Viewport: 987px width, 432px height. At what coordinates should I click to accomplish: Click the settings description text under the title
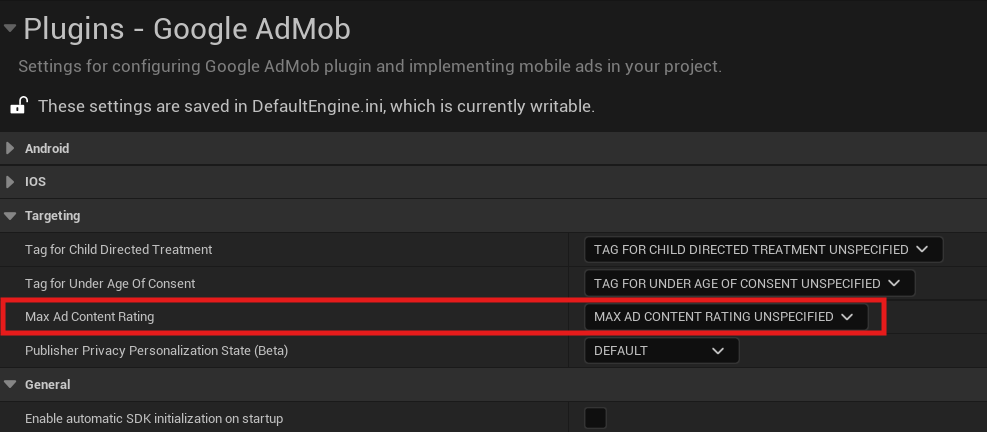370,67
